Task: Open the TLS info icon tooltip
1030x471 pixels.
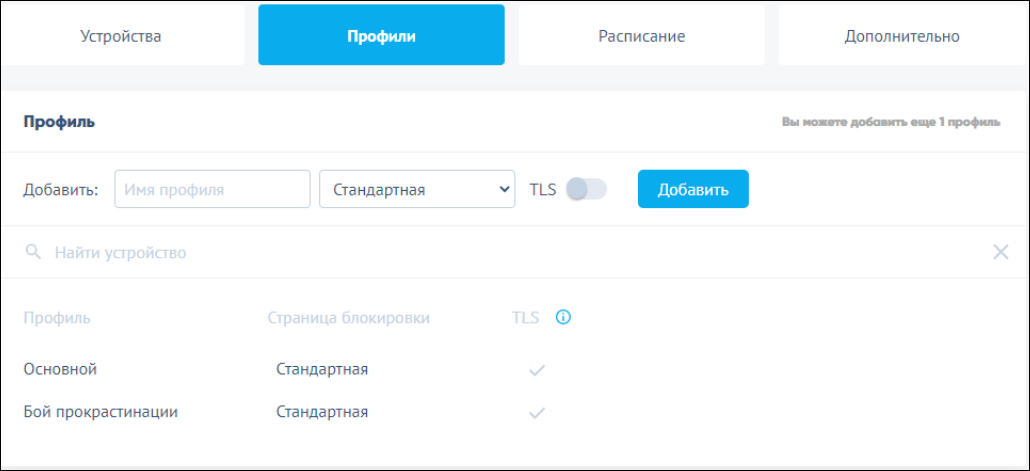Action: tap(563, 318)
